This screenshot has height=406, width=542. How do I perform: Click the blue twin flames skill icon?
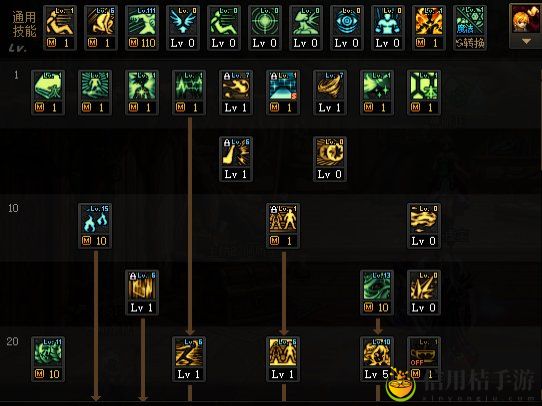coord(95,226)
